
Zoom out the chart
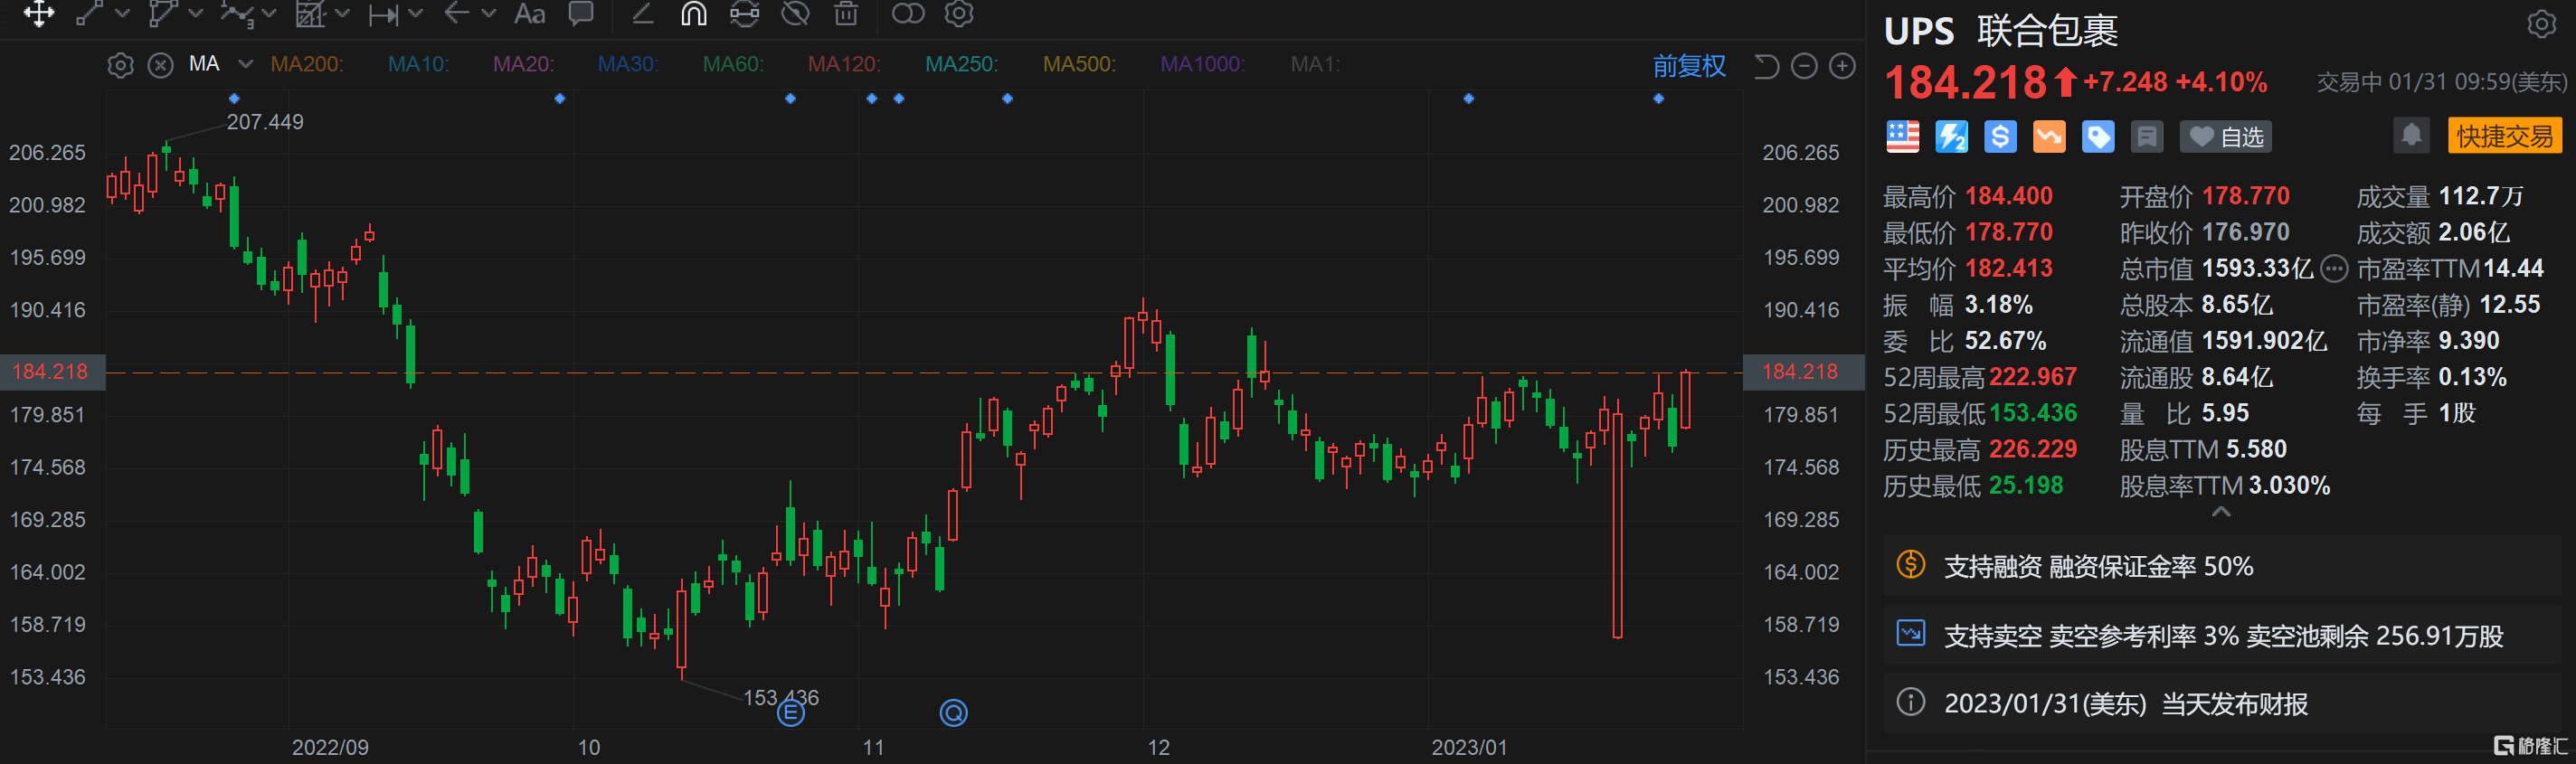pyautogui.click(x=1804, y=66)
